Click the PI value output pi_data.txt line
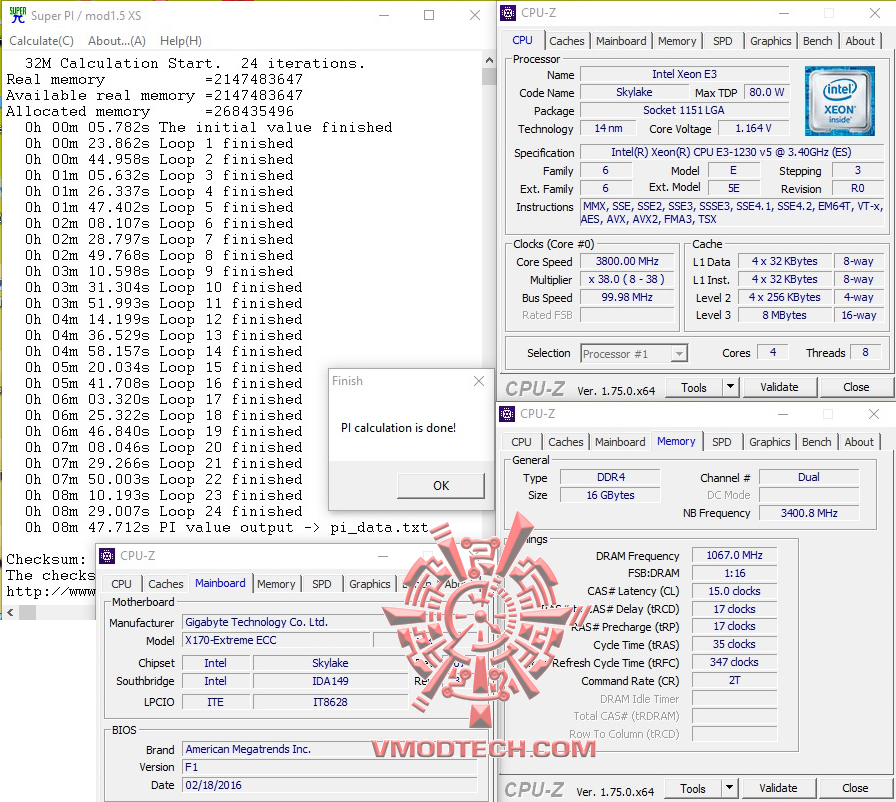Image resolution: width=896 pixels, height=802 pixels. (226, 527)
